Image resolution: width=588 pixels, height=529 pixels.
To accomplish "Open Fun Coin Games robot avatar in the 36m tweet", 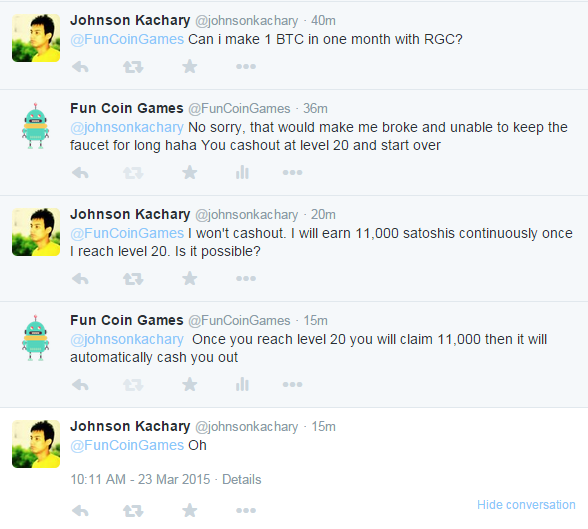I will [36, 126].
